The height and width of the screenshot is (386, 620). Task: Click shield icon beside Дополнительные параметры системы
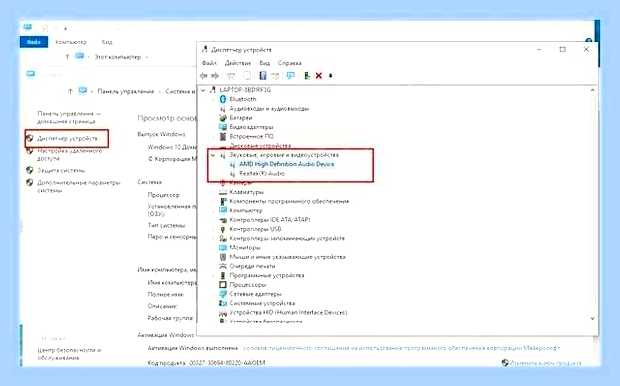(29, 182)
